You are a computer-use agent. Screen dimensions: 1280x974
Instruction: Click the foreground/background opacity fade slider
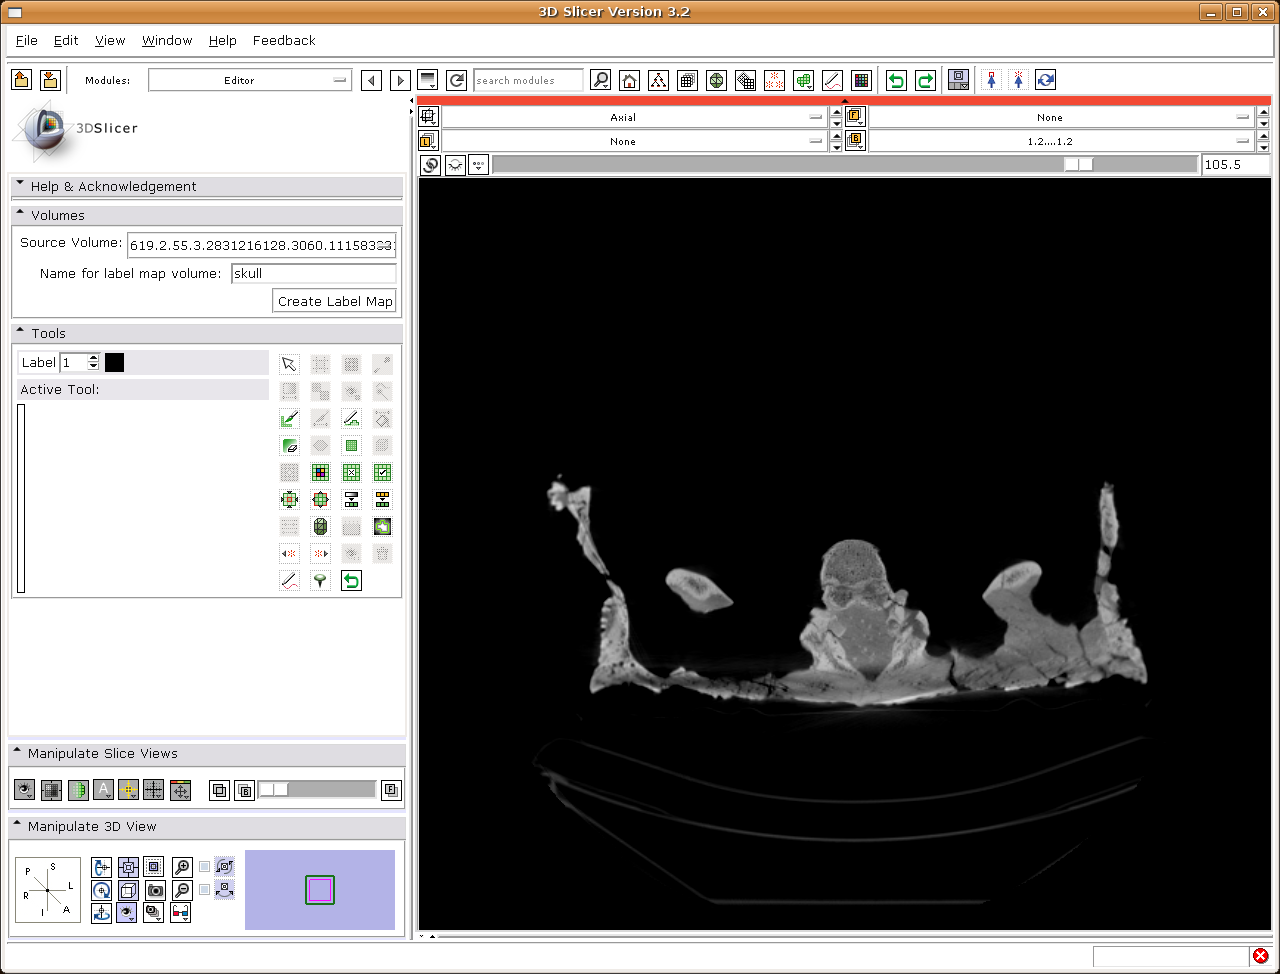pyautogui.click(x=317, y=790)
